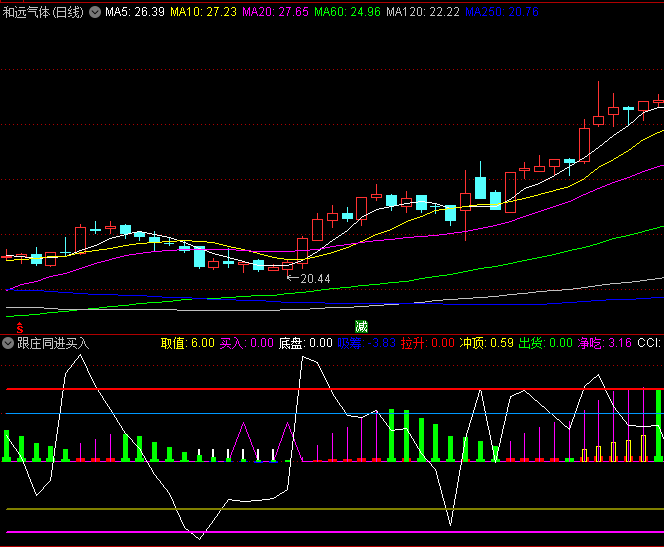Viewport: 664px width, 547px height.
Task: Select the MA5 moving average label
Action: 135,12
